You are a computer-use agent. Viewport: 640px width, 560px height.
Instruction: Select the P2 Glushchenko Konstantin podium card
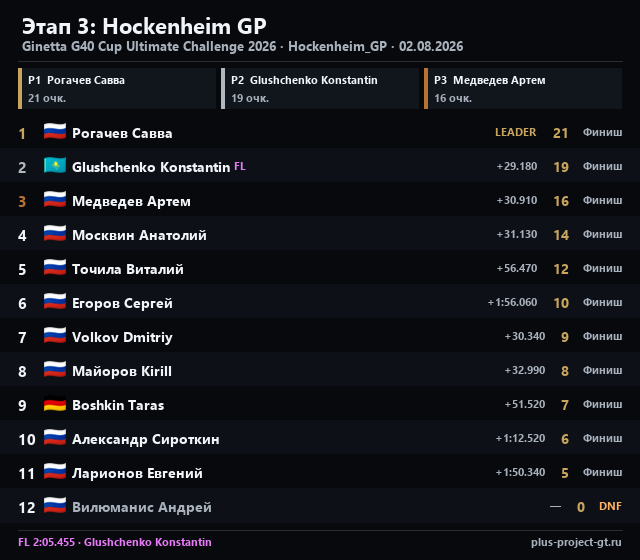click(320, 89)
